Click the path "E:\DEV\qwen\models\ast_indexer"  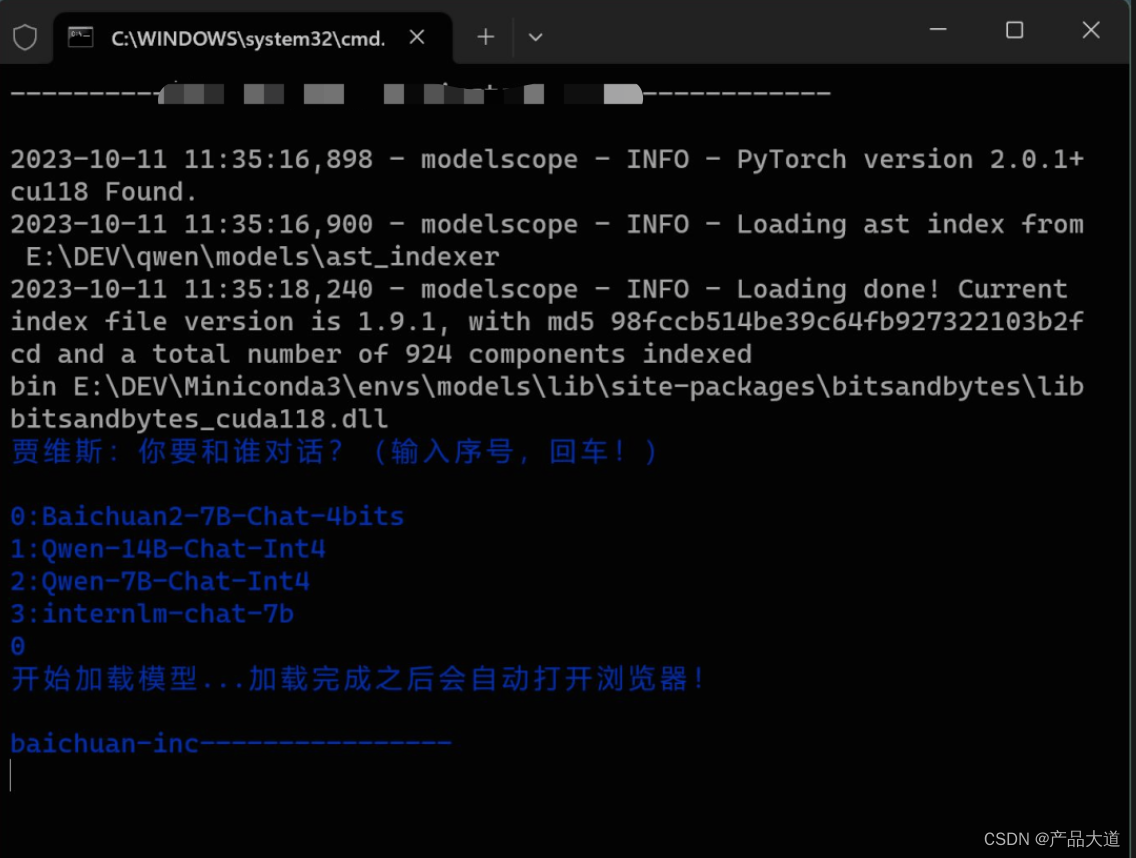[263, 257]
